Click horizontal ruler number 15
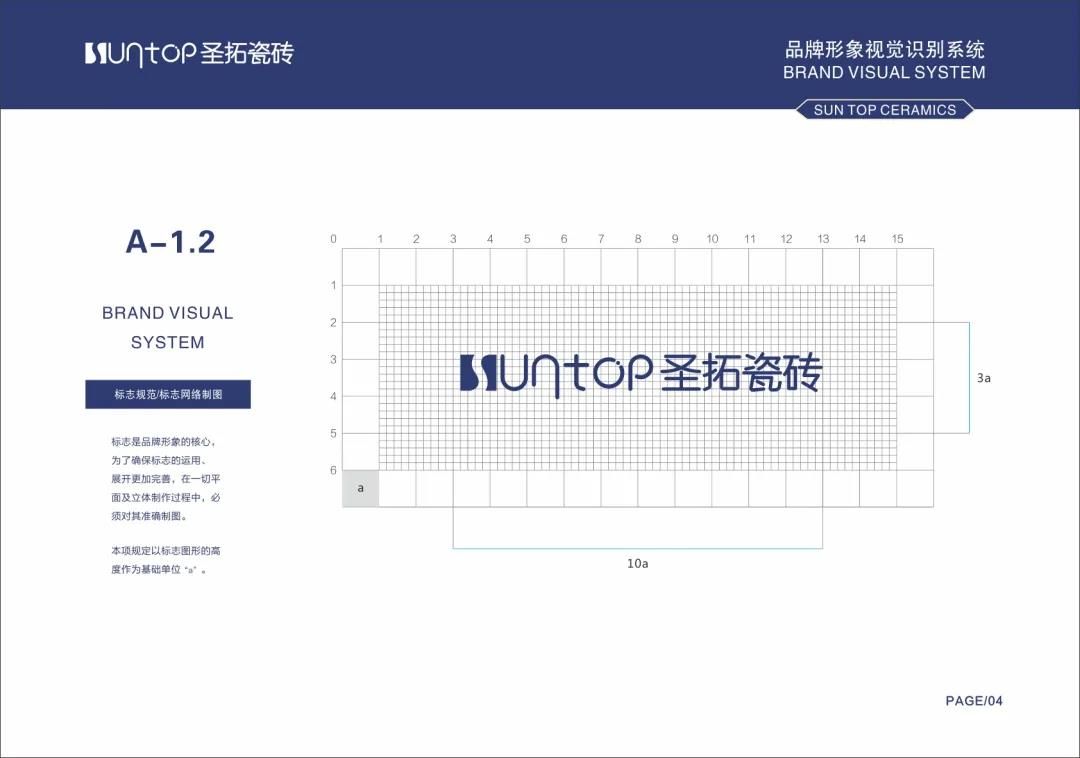This screenshot has width=1080, height=758. 897,239
